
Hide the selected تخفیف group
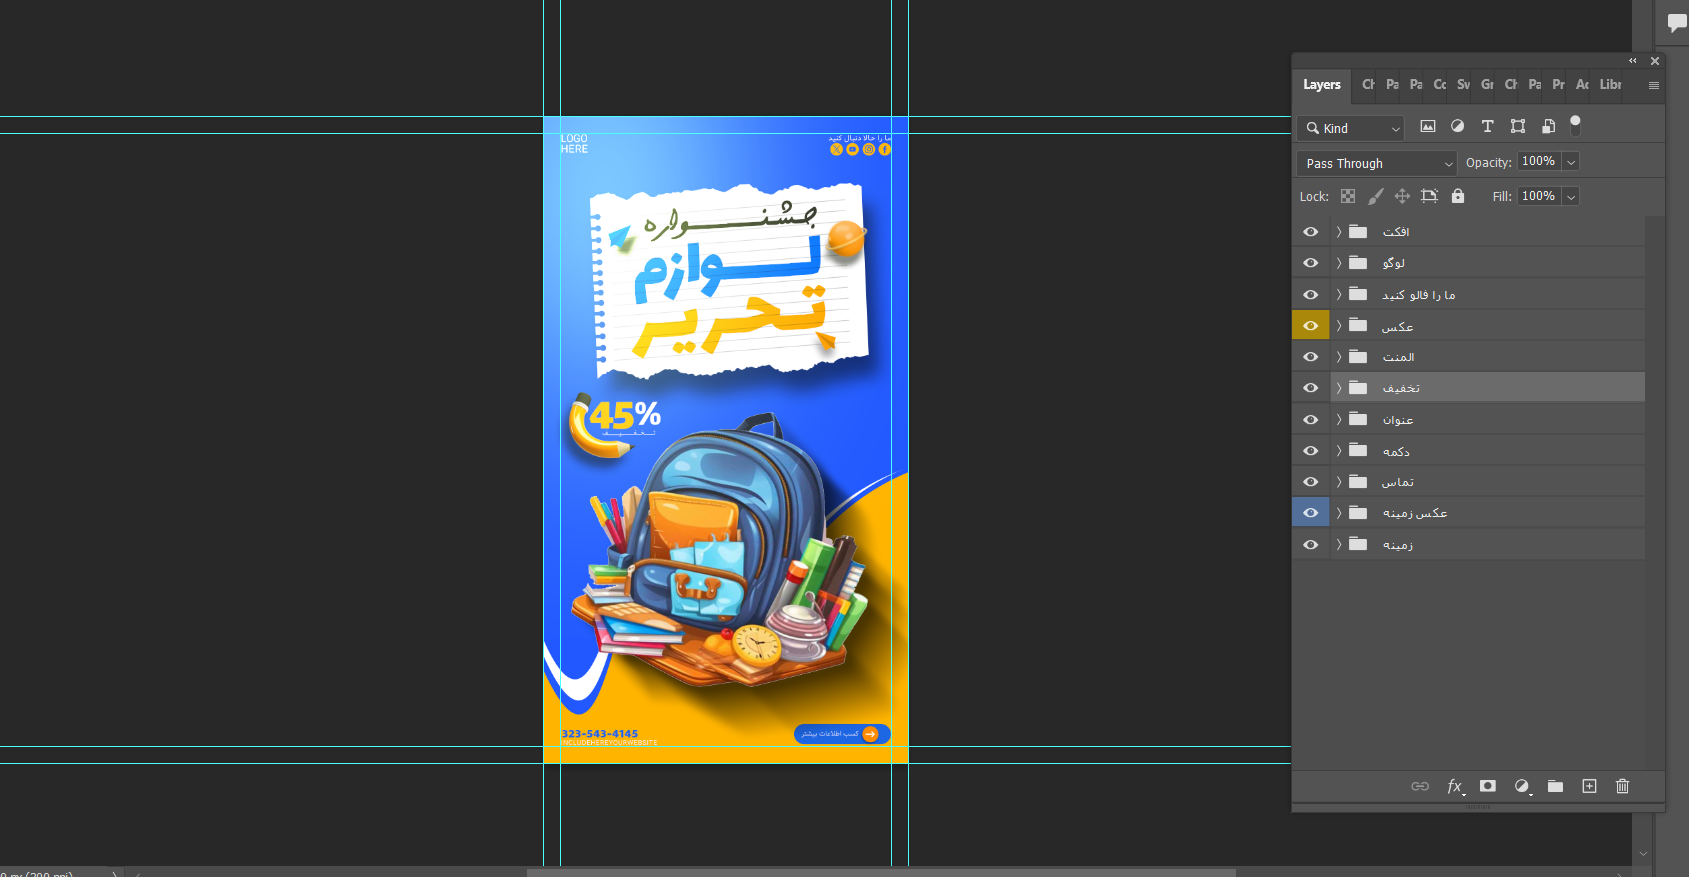point(1311,388)
